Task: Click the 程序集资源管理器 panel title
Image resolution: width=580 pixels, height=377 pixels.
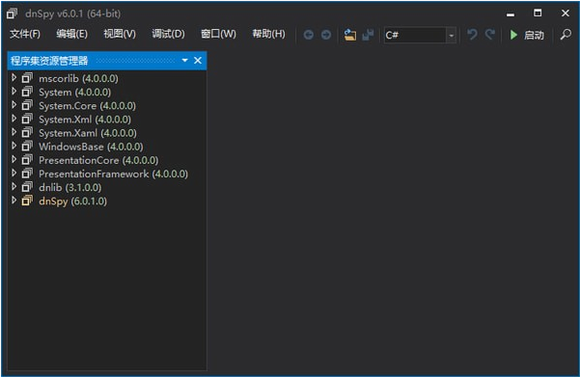Action: (49, 61)
